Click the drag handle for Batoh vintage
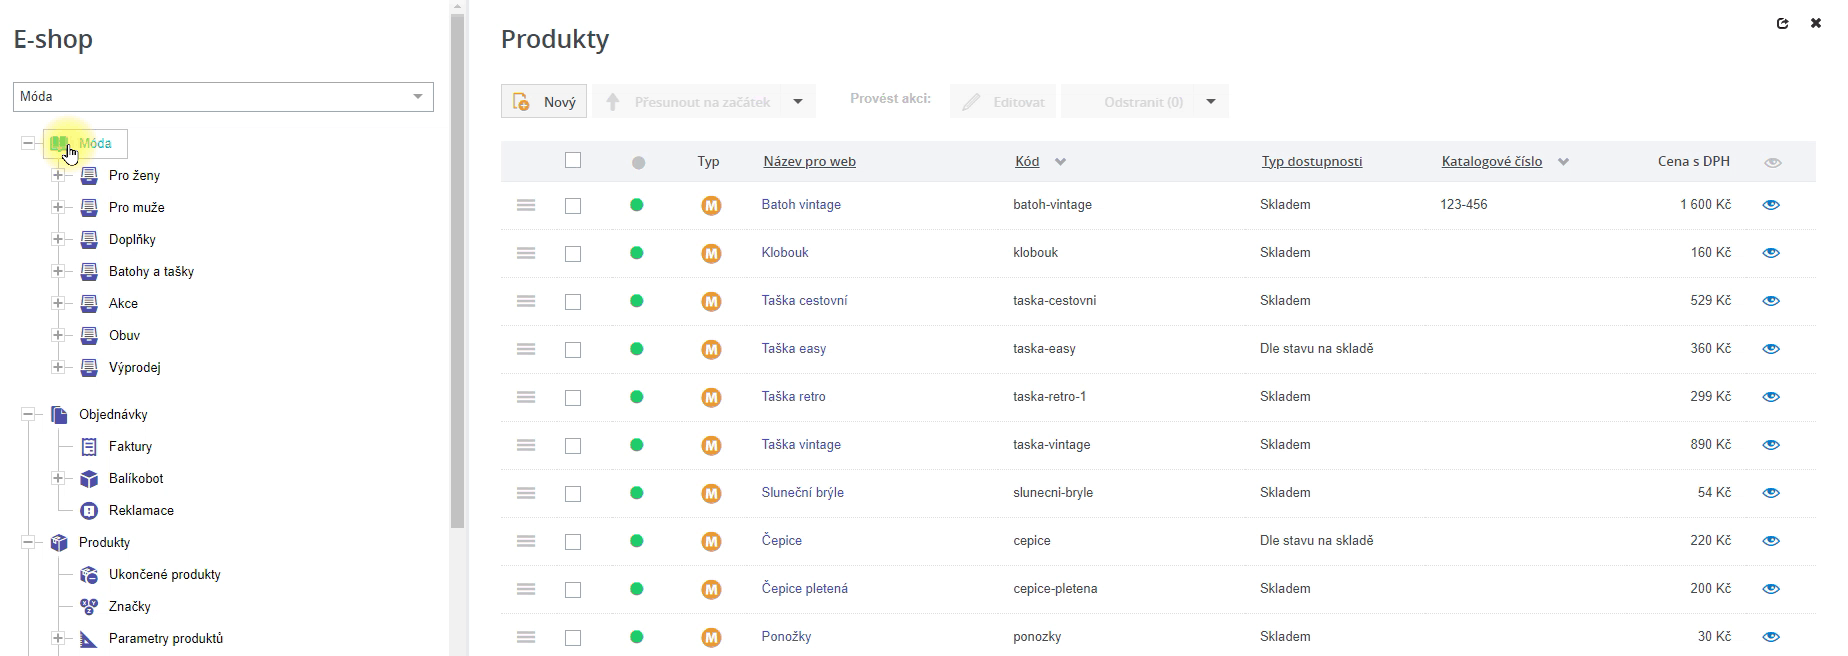 [526, 205]
